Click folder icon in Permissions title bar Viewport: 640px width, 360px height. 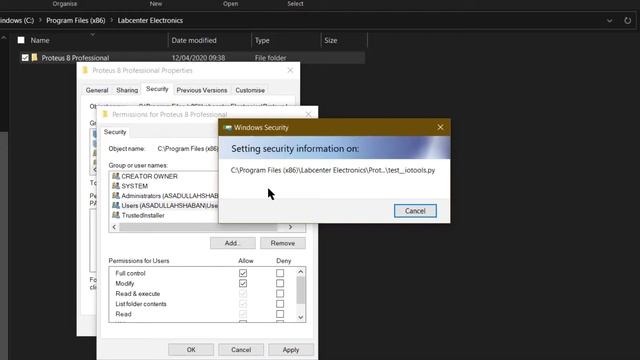(105, 114)
